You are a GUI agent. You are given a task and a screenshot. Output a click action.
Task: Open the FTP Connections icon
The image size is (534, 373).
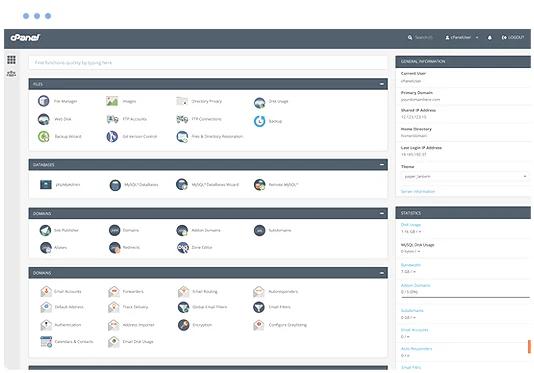(182, 119)
